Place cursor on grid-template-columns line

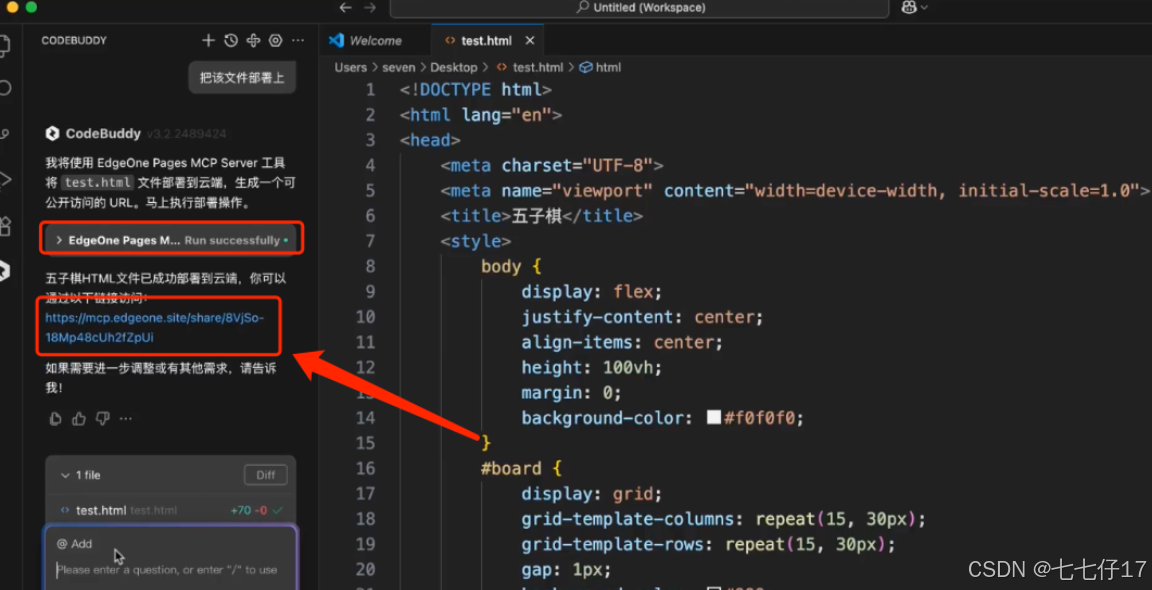coord(724,519)
